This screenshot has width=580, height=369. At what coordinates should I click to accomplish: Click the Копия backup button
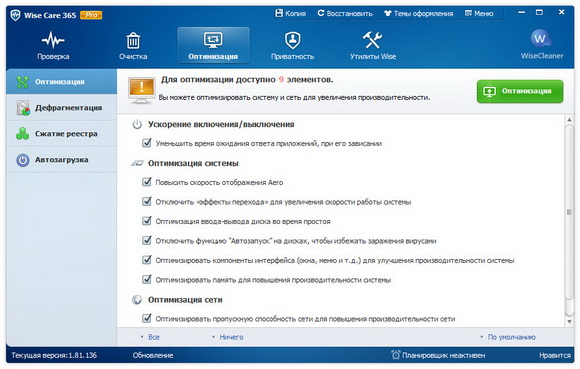[x=291, y=13]
